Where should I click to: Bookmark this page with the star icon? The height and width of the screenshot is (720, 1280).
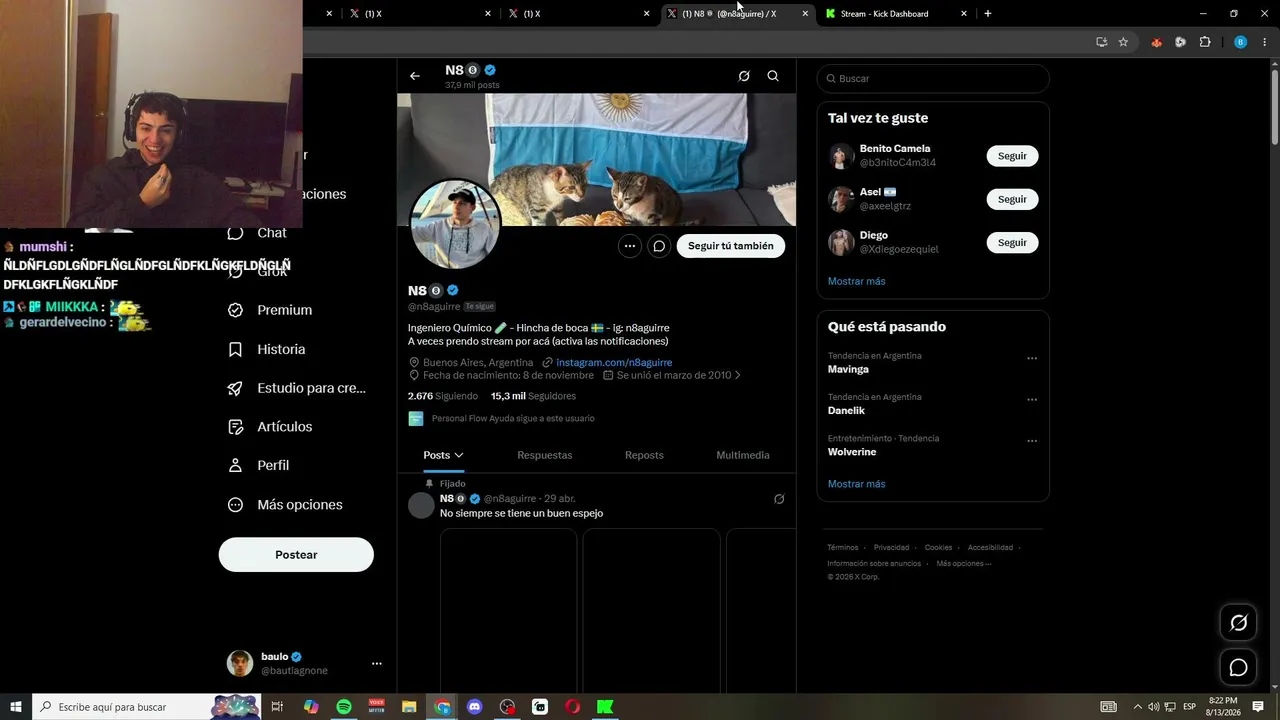point(1123,42)
